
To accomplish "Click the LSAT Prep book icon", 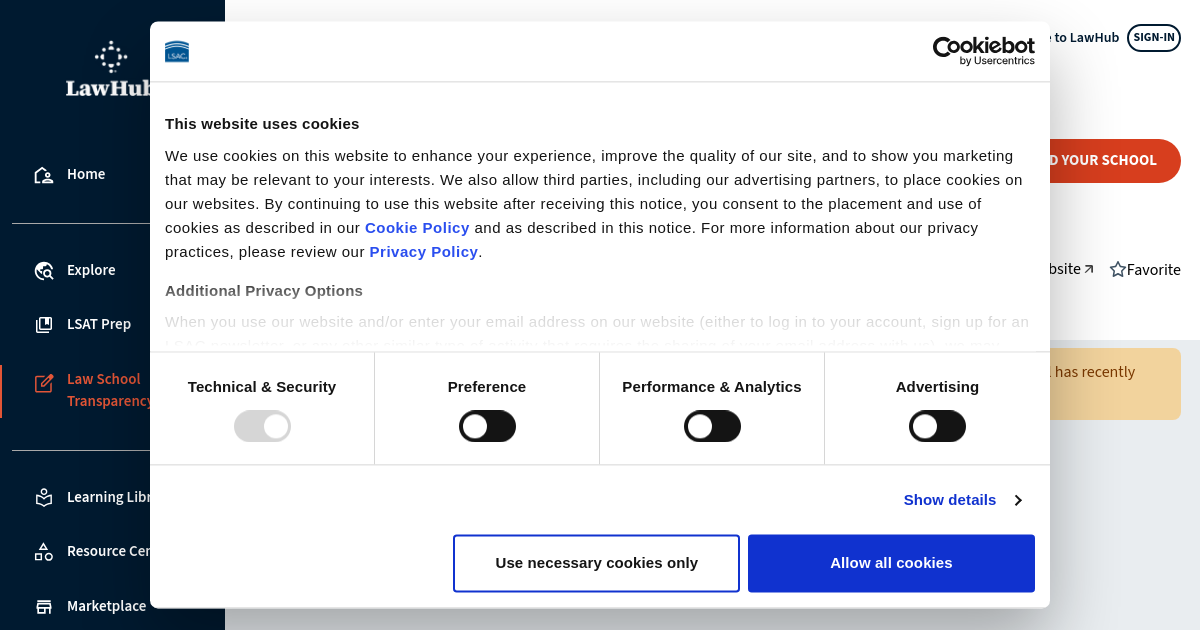I will 44,325.
